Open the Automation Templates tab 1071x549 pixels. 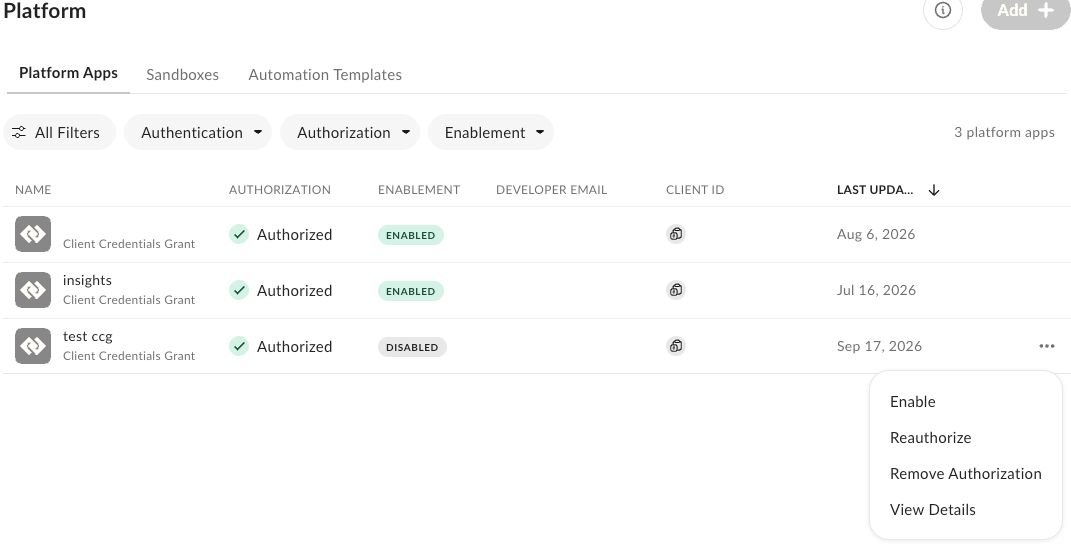(325, 74)
